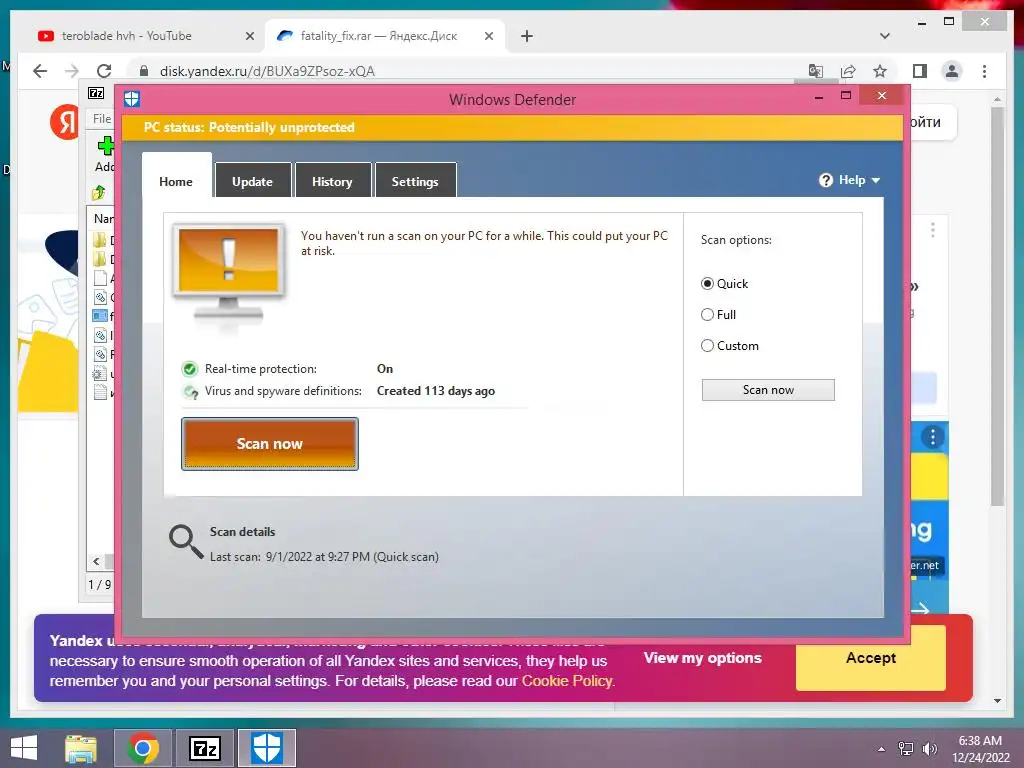Close the fatality_fix.rar browser tab
The height and width of the screenshot is (768, 1024).
pos(488,36)
